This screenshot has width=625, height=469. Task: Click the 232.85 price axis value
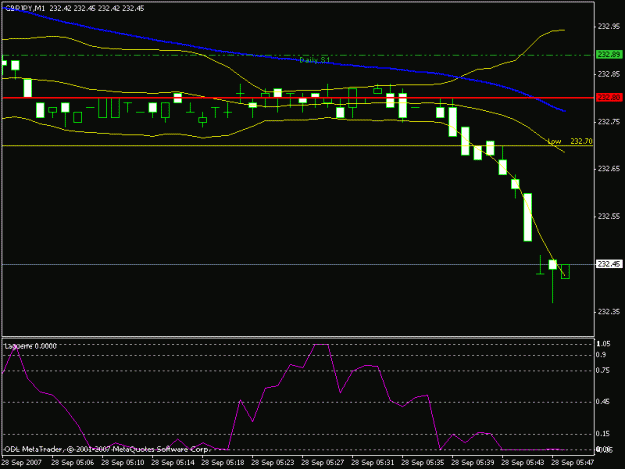[x=609, y=74]
